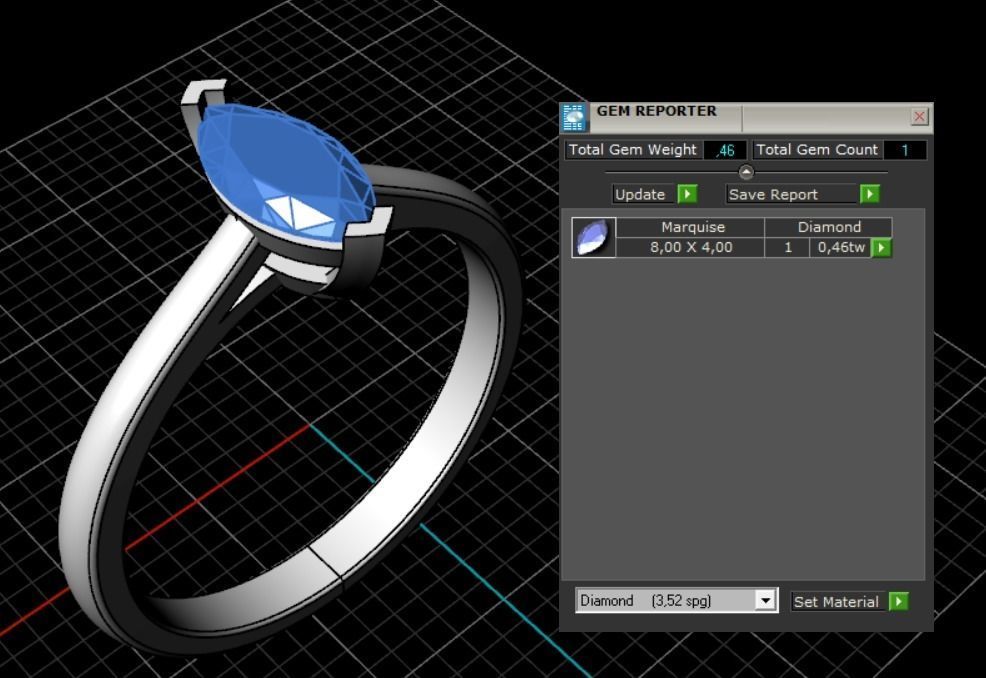Click the Save Report button
This screenshot has width=986, height=678.
pos(792,194)
